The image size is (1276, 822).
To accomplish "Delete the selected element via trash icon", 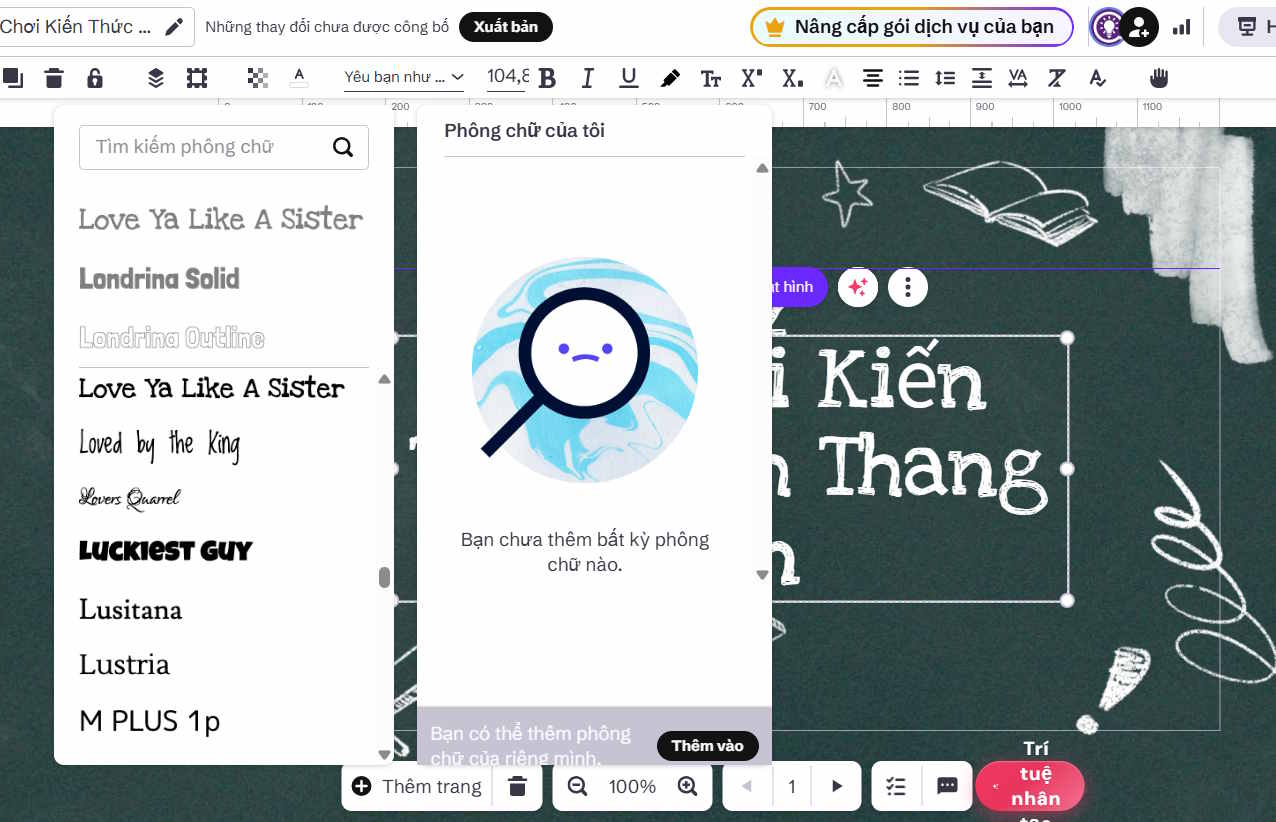I will (54, 77).
